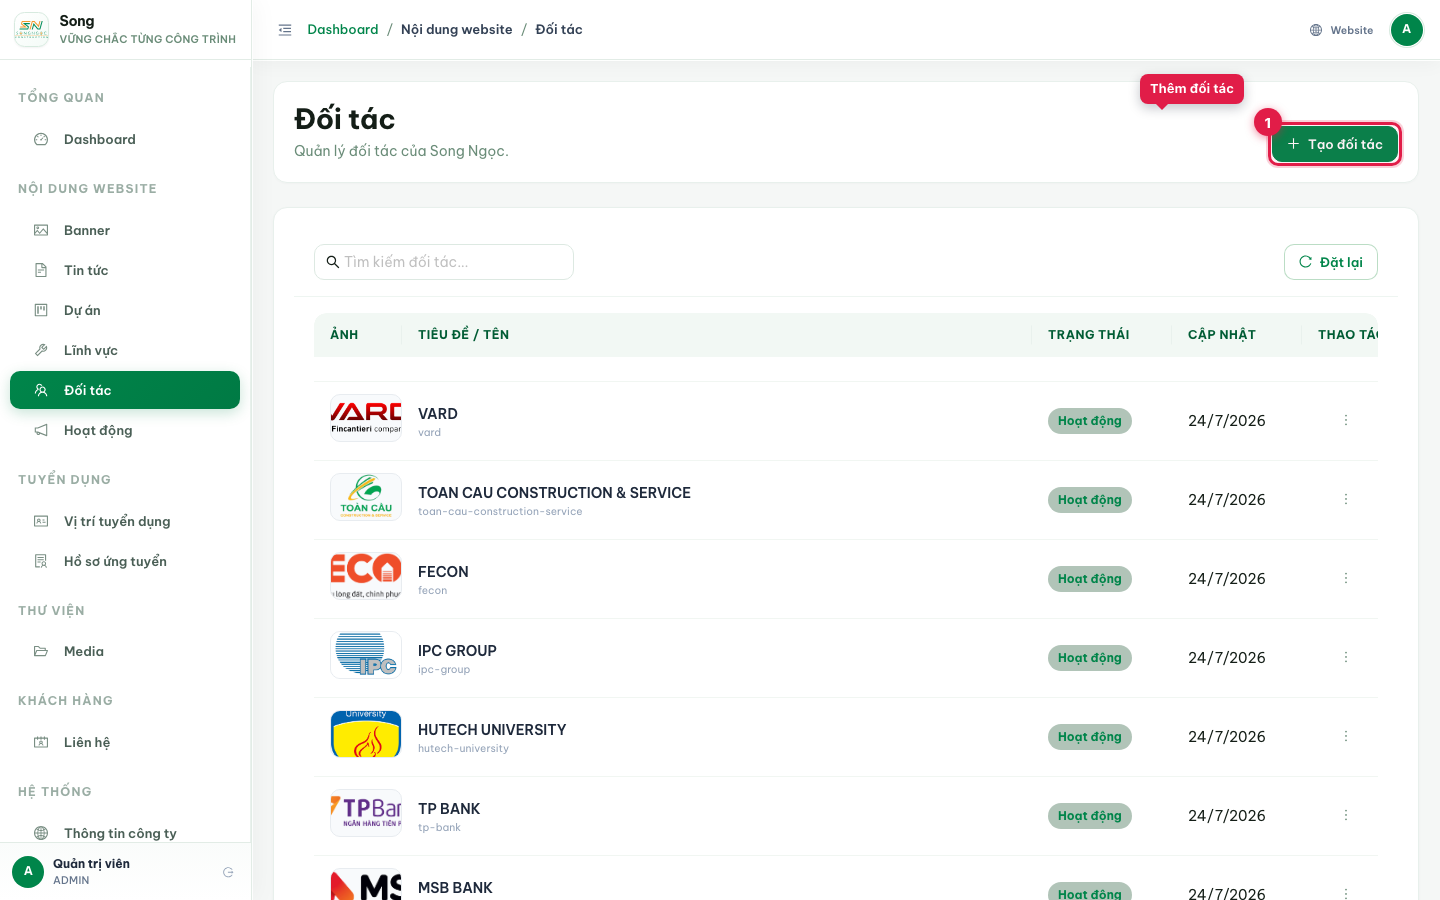Click the Đặt lại reset button
Image resolution: width=1440 pixels, height=900 pixels.
(1331, 262)
